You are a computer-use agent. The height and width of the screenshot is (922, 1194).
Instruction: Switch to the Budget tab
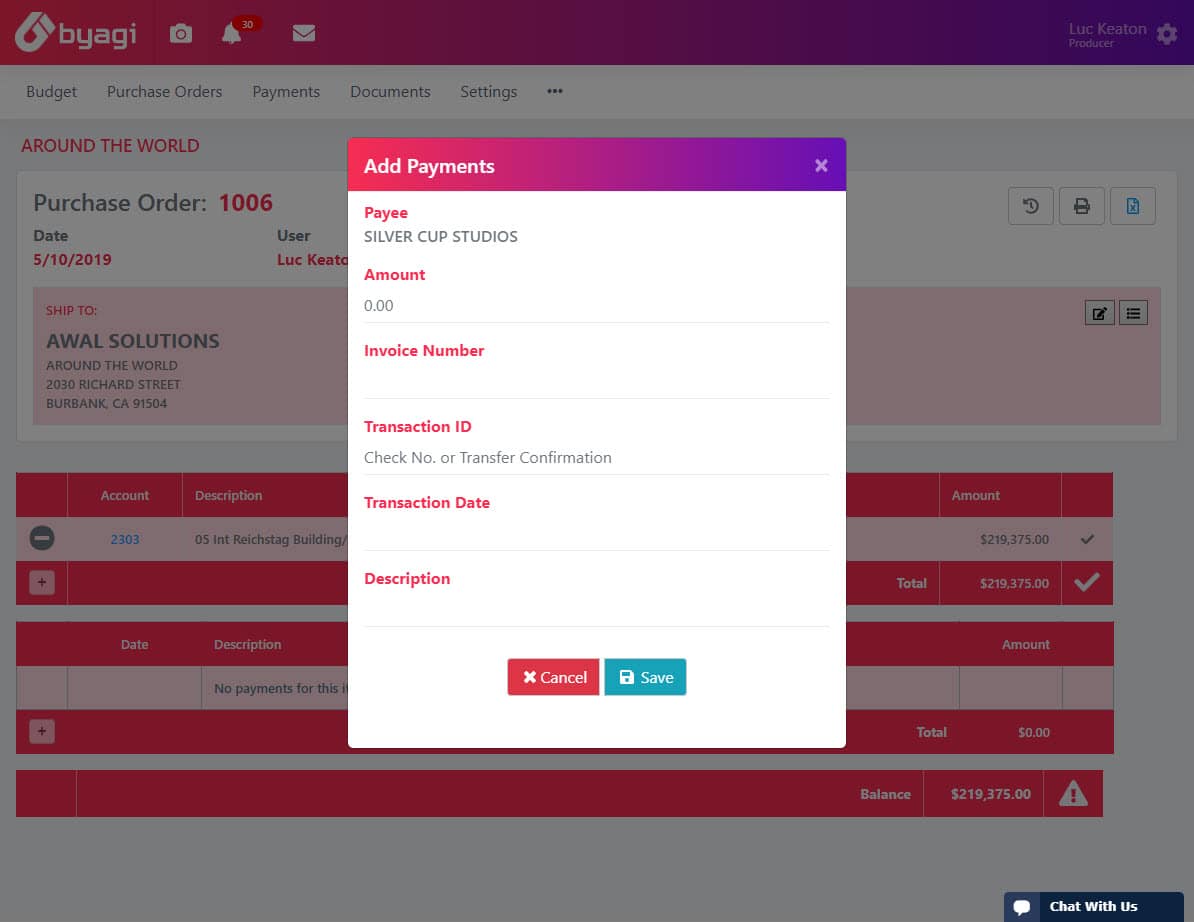51,91
